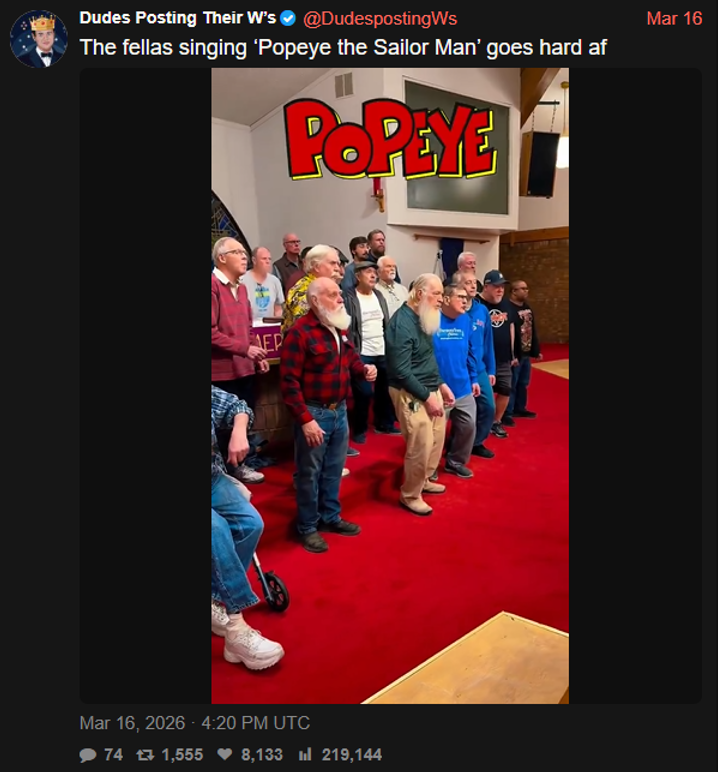Open the crowned profile avatar
The height and width of the screenshot is (772, 718).
click(x=39, y=39)
